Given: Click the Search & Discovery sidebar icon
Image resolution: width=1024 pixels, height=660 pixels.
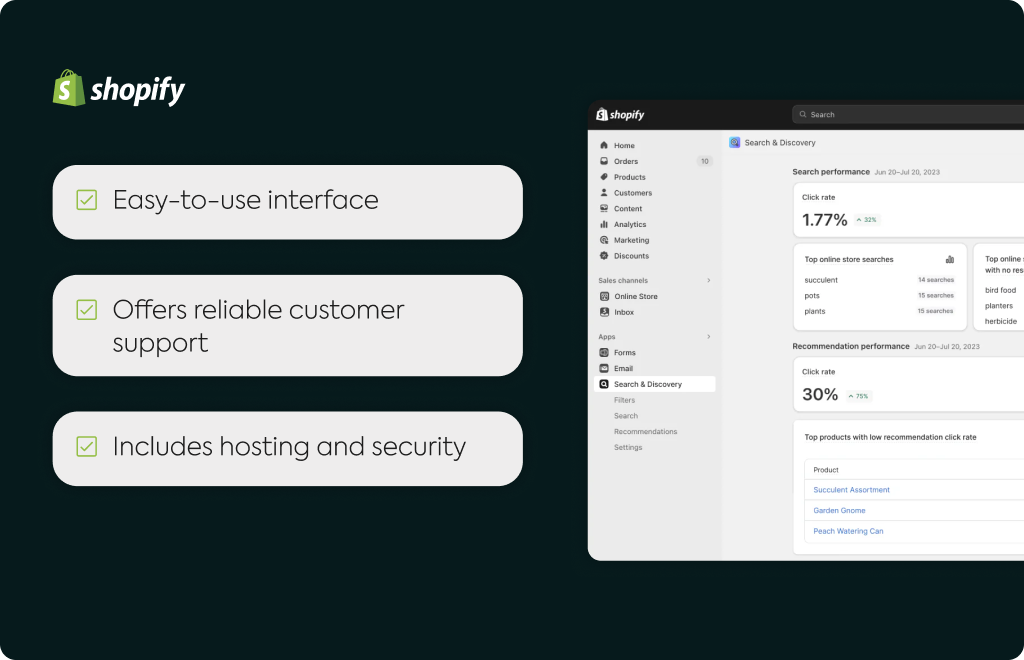Looking at the screenshot, I should pyautogui.click(x=604, y=384).
